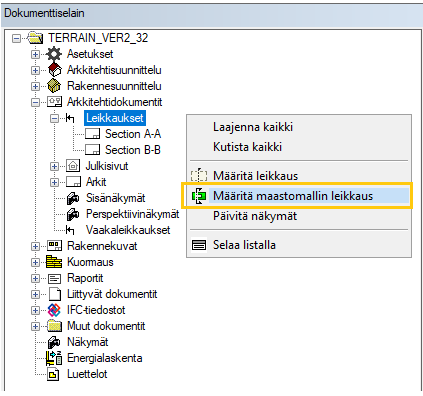Expand the Raportit node
This screenshot has height=396, width=423.
(35, 278)
